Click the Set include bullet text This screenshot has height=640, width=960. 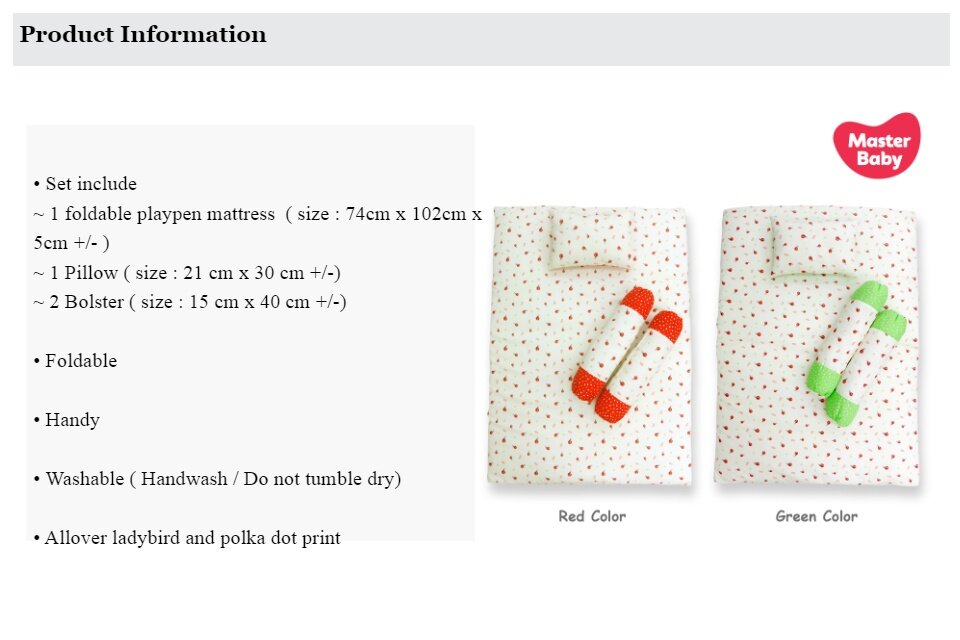pos(85,184)
